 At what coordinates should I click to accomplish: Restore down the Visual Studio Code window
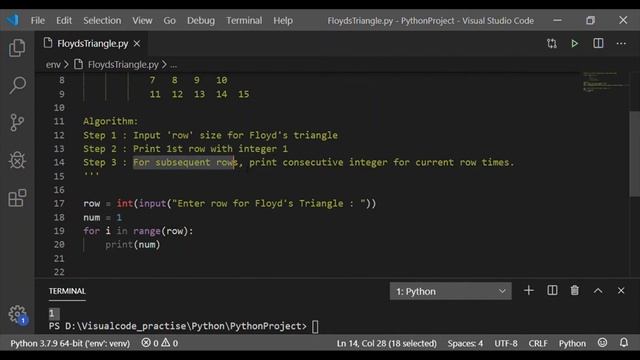coord(590,20)
